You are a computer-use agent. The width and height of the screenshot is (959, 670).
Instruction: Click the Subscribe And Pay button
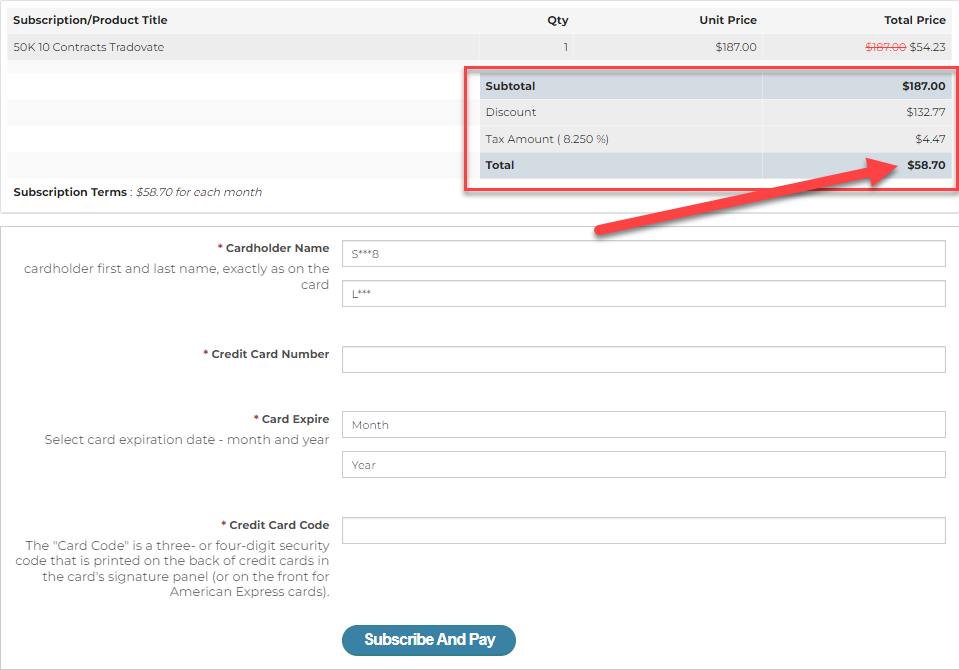click(428, 640)
